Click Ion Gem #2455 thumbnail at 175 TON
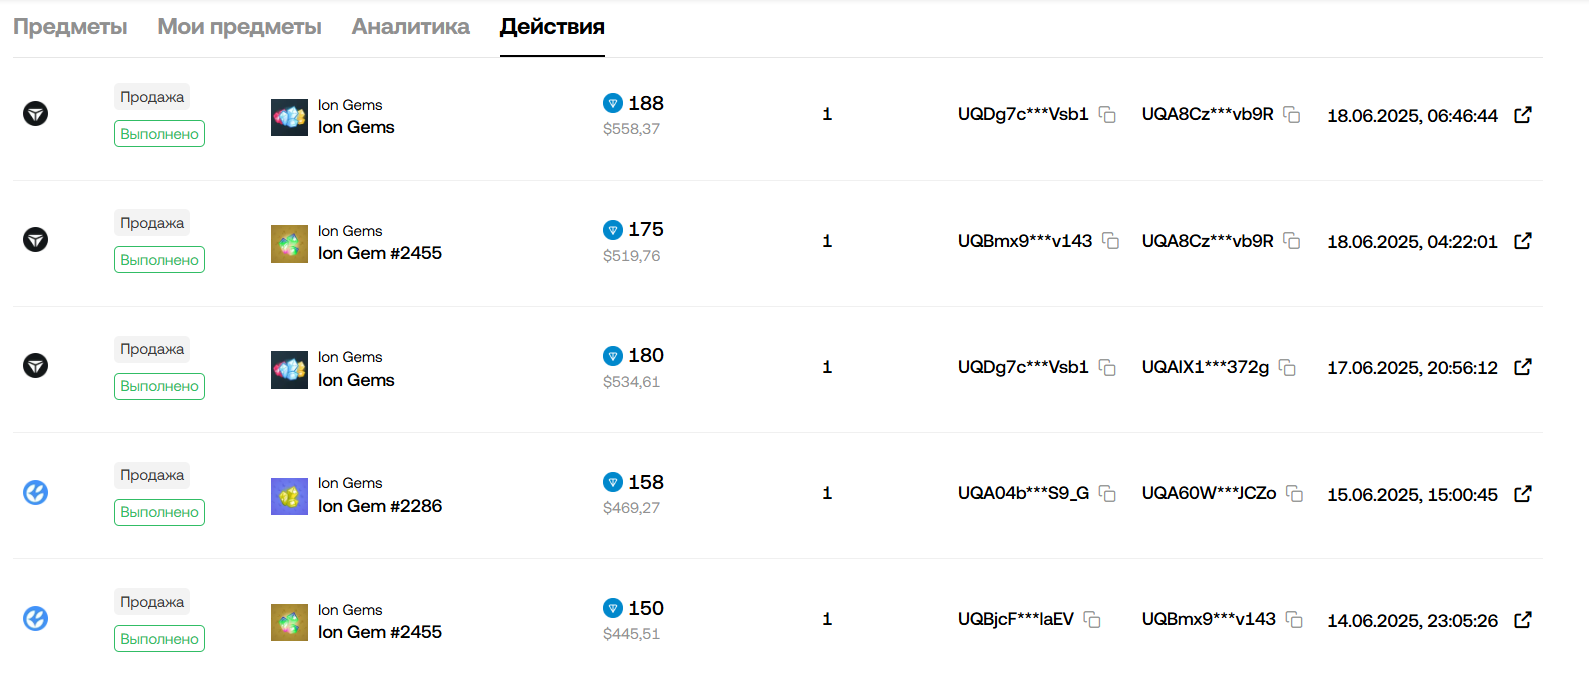This screenshot has height=675, width=1589. [x=289, y=243]
